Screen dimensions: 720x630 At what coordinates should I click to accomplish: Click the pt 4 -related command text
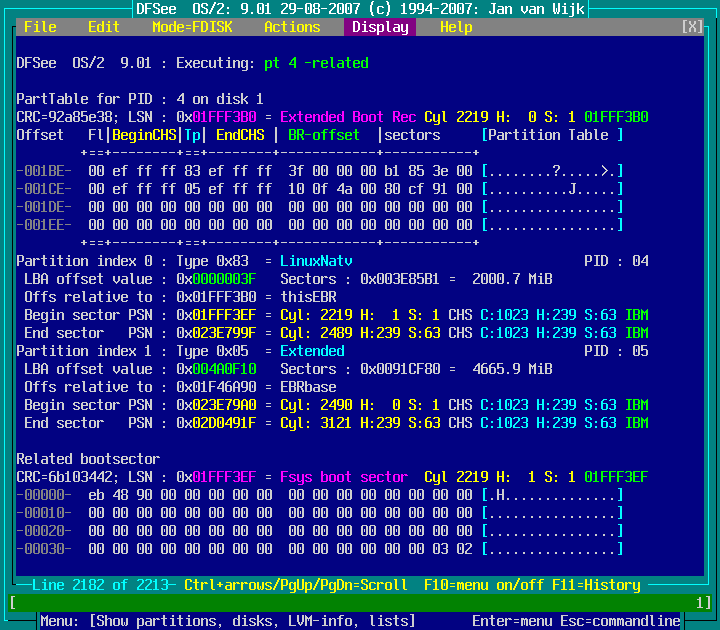coord(316,63)
